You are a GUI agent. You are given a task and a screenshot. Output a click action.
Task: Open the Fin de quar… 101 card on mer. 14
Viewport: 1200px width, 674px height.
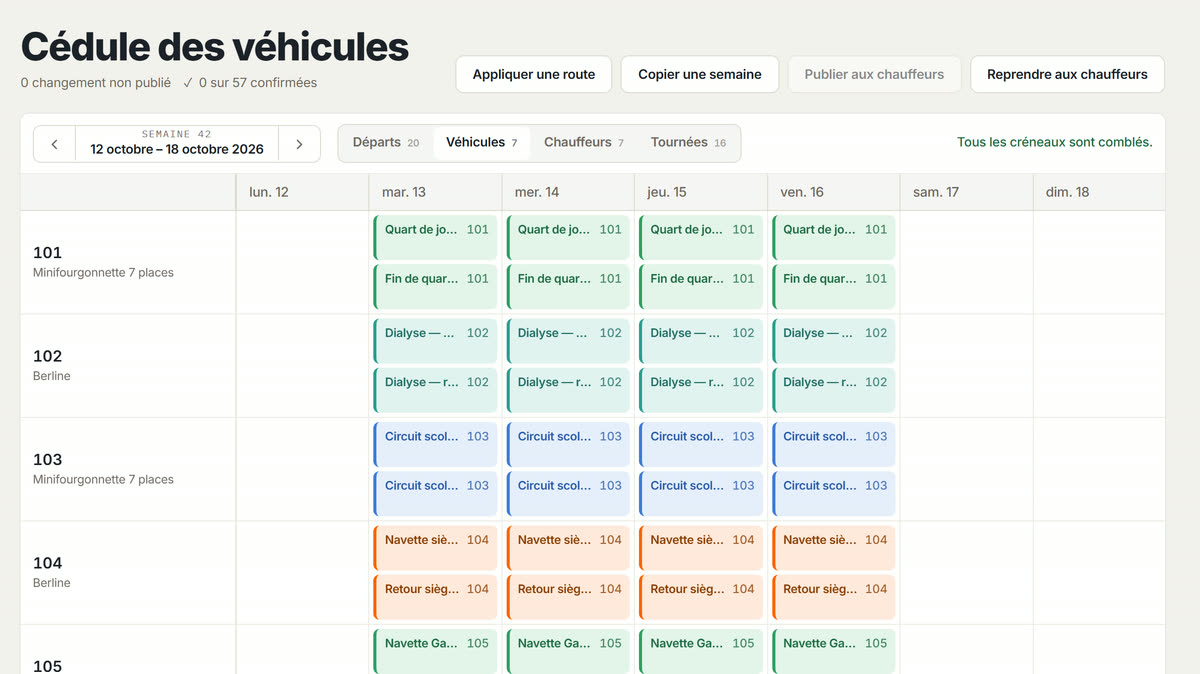coord(568,287)
